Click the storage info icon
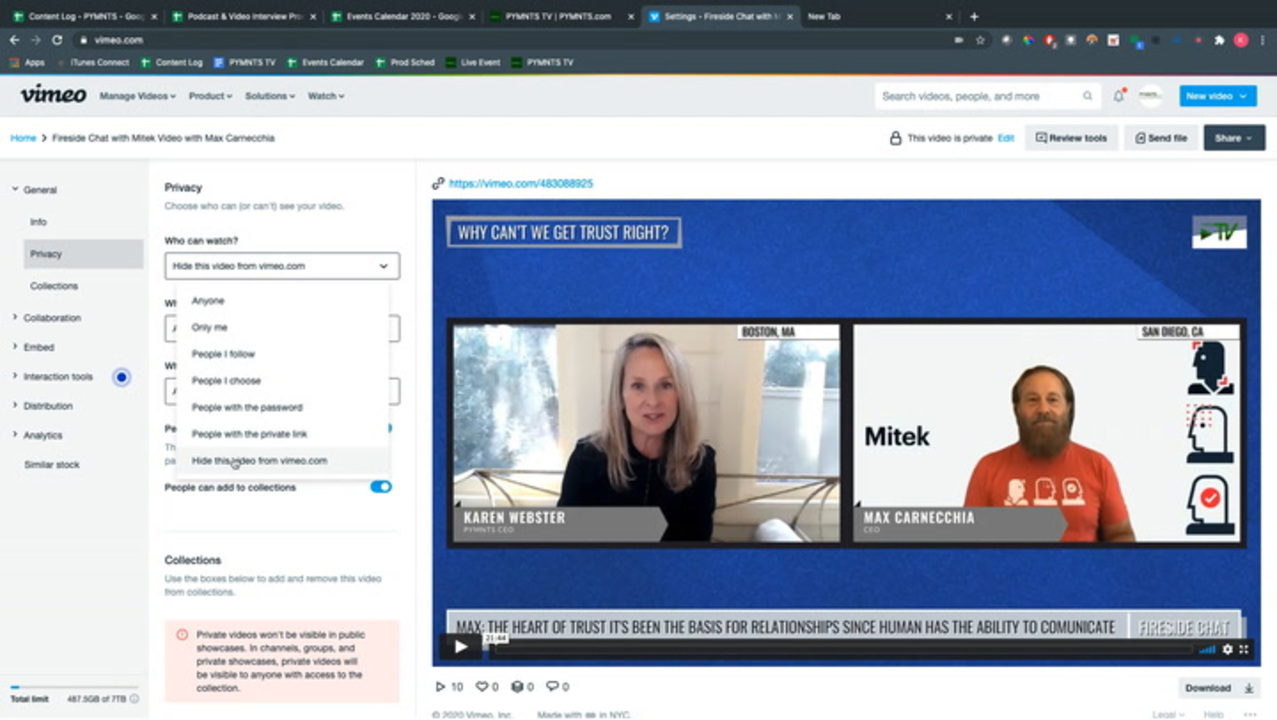This screenshot has width=1277, height=720. click(134, 699)
